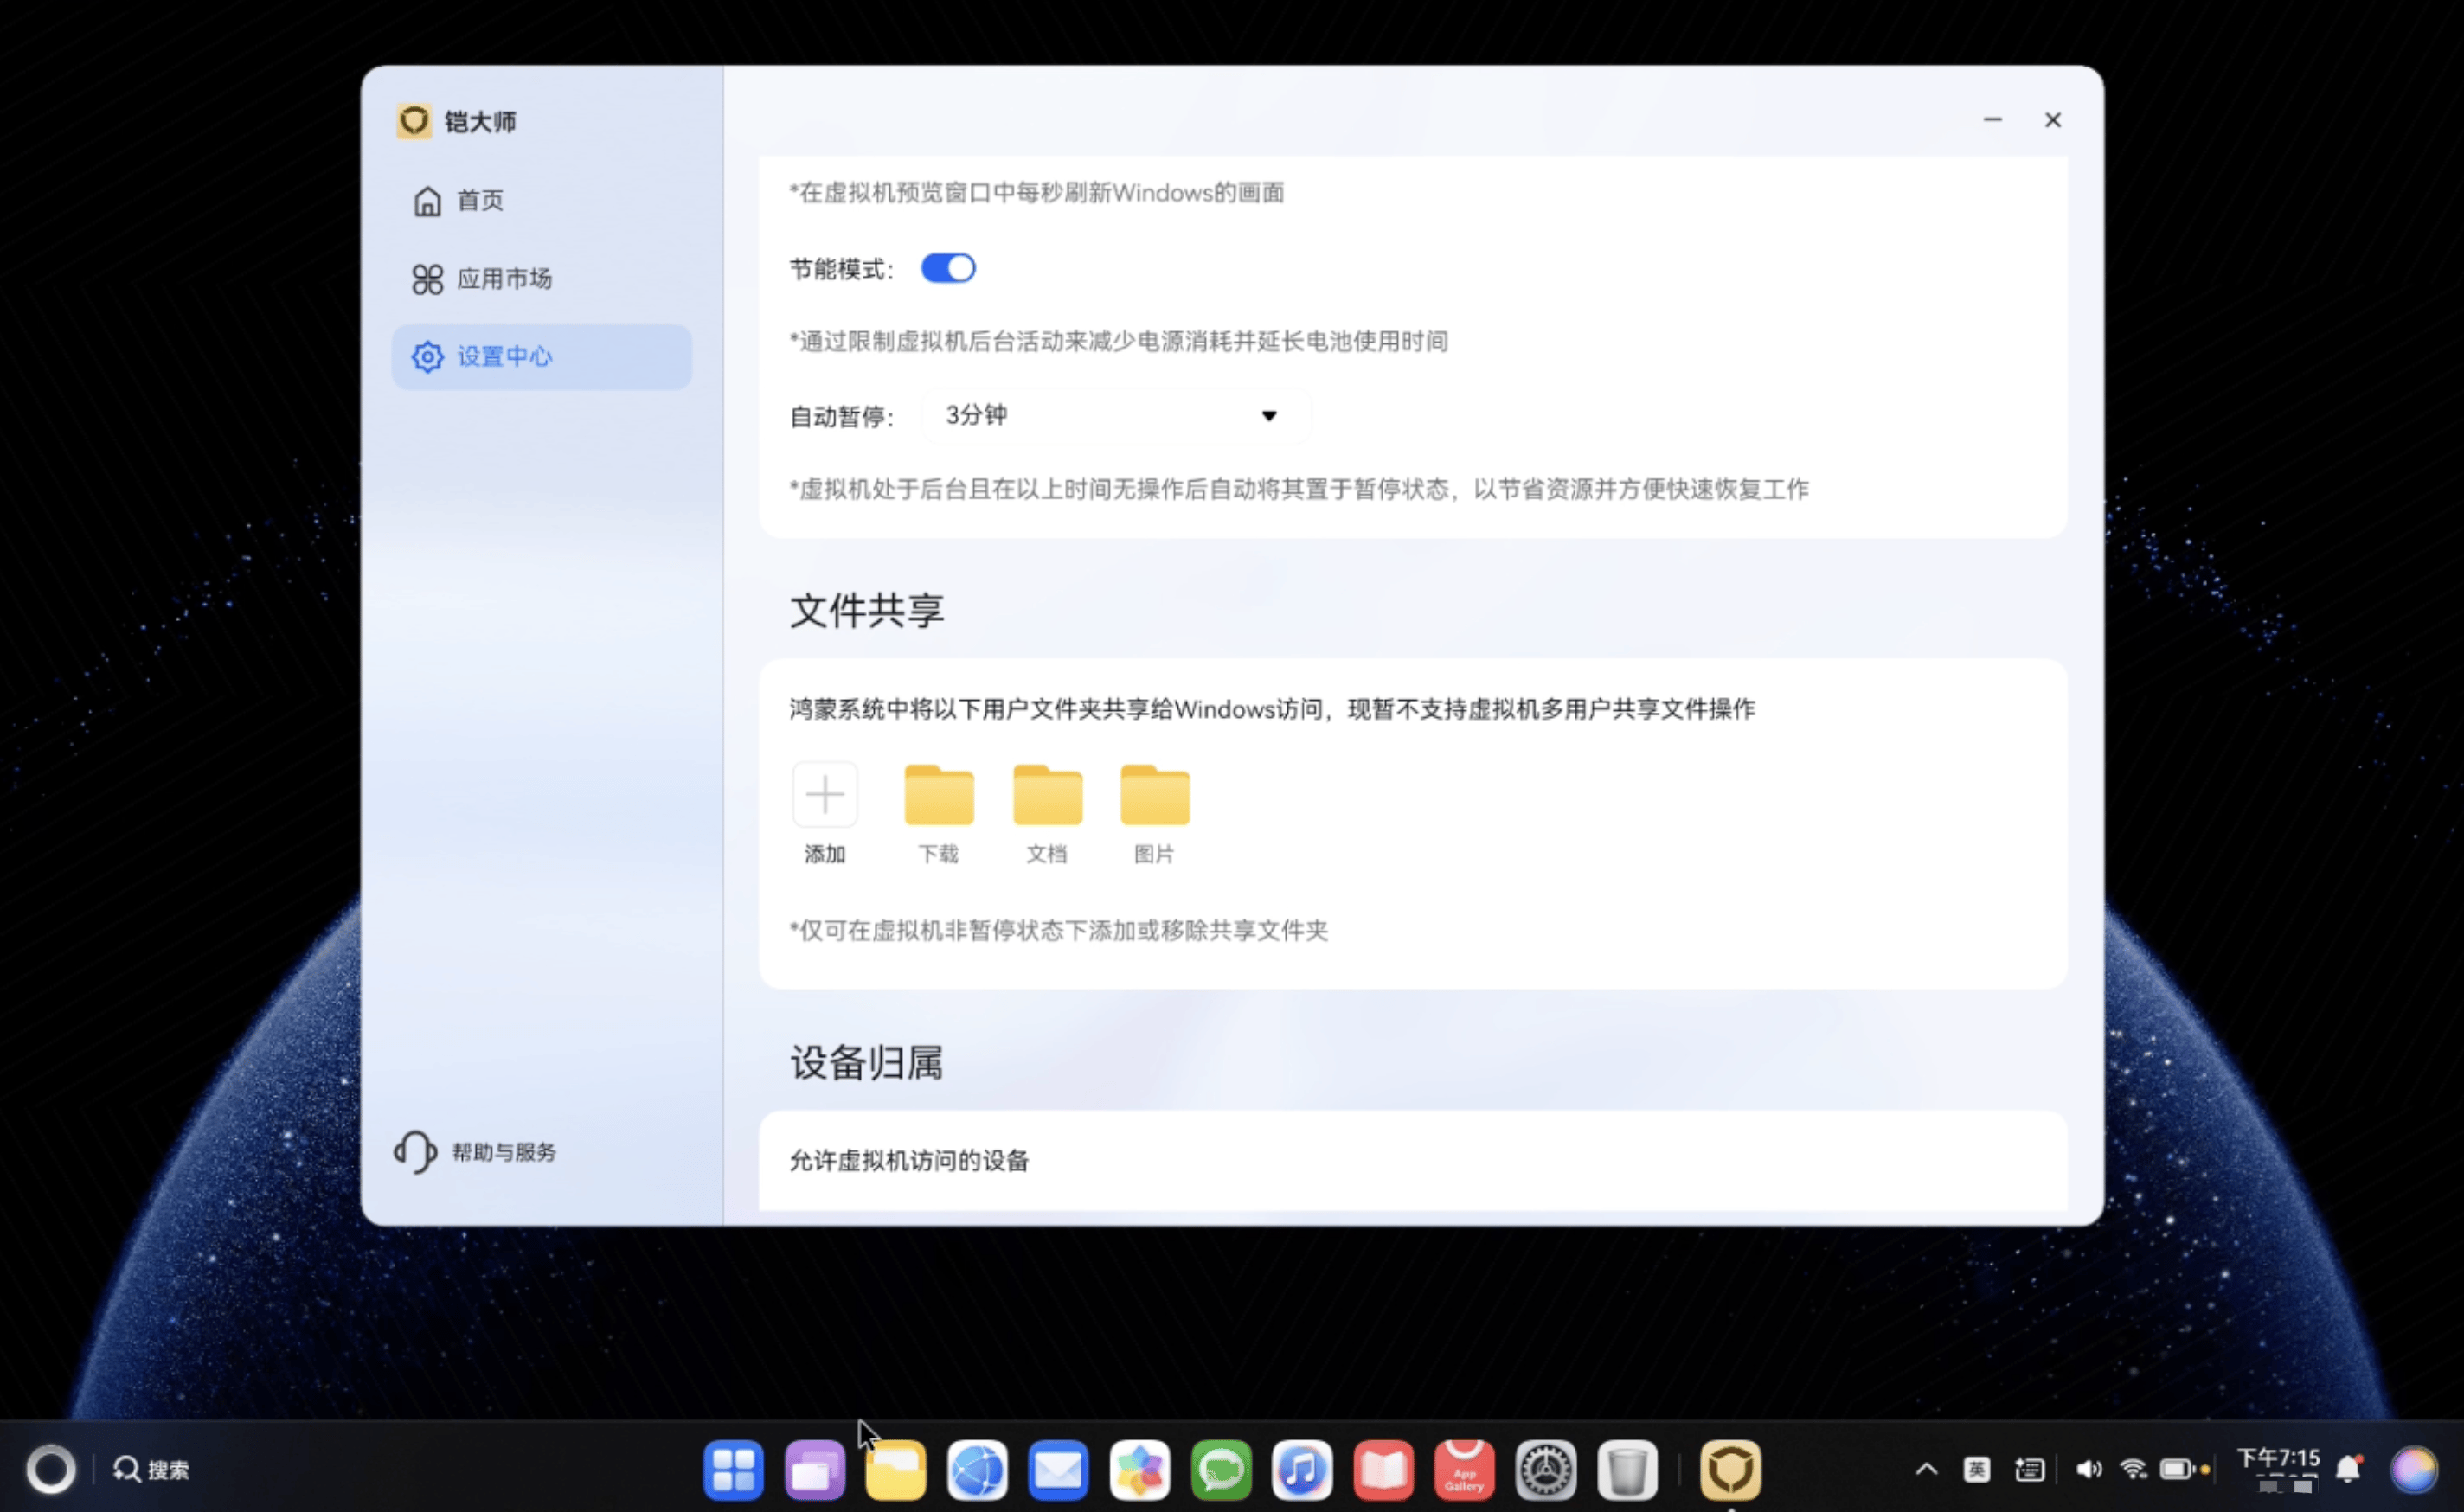
Task: Select the 下载 shared folder icon
Action: click(938, 795)
